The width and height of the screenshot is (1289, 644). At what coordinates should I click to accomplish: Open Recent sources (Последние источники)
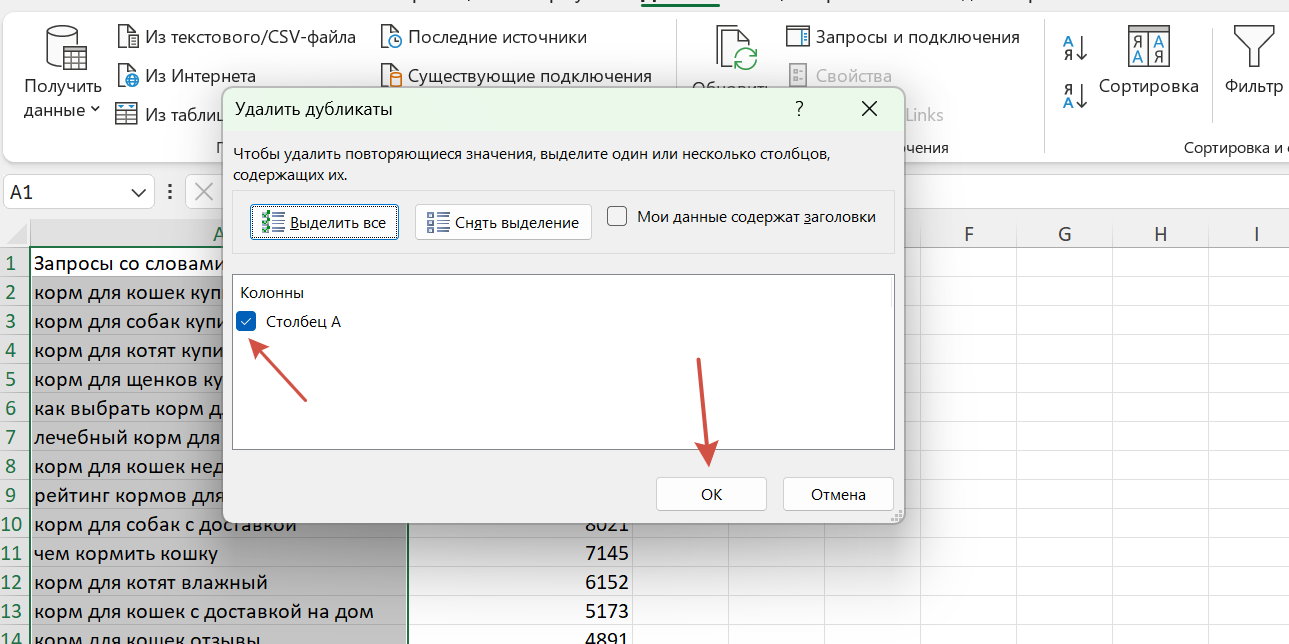coord(484,37)
